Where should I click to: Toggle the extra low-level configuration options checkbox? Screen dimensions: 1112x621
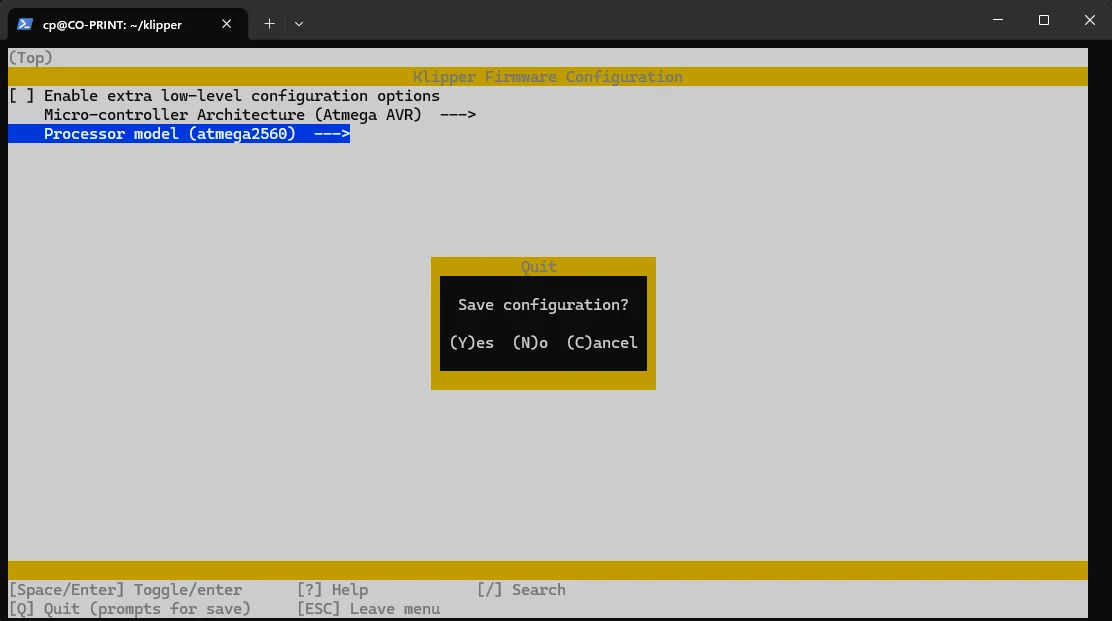[x=21, y=96]
